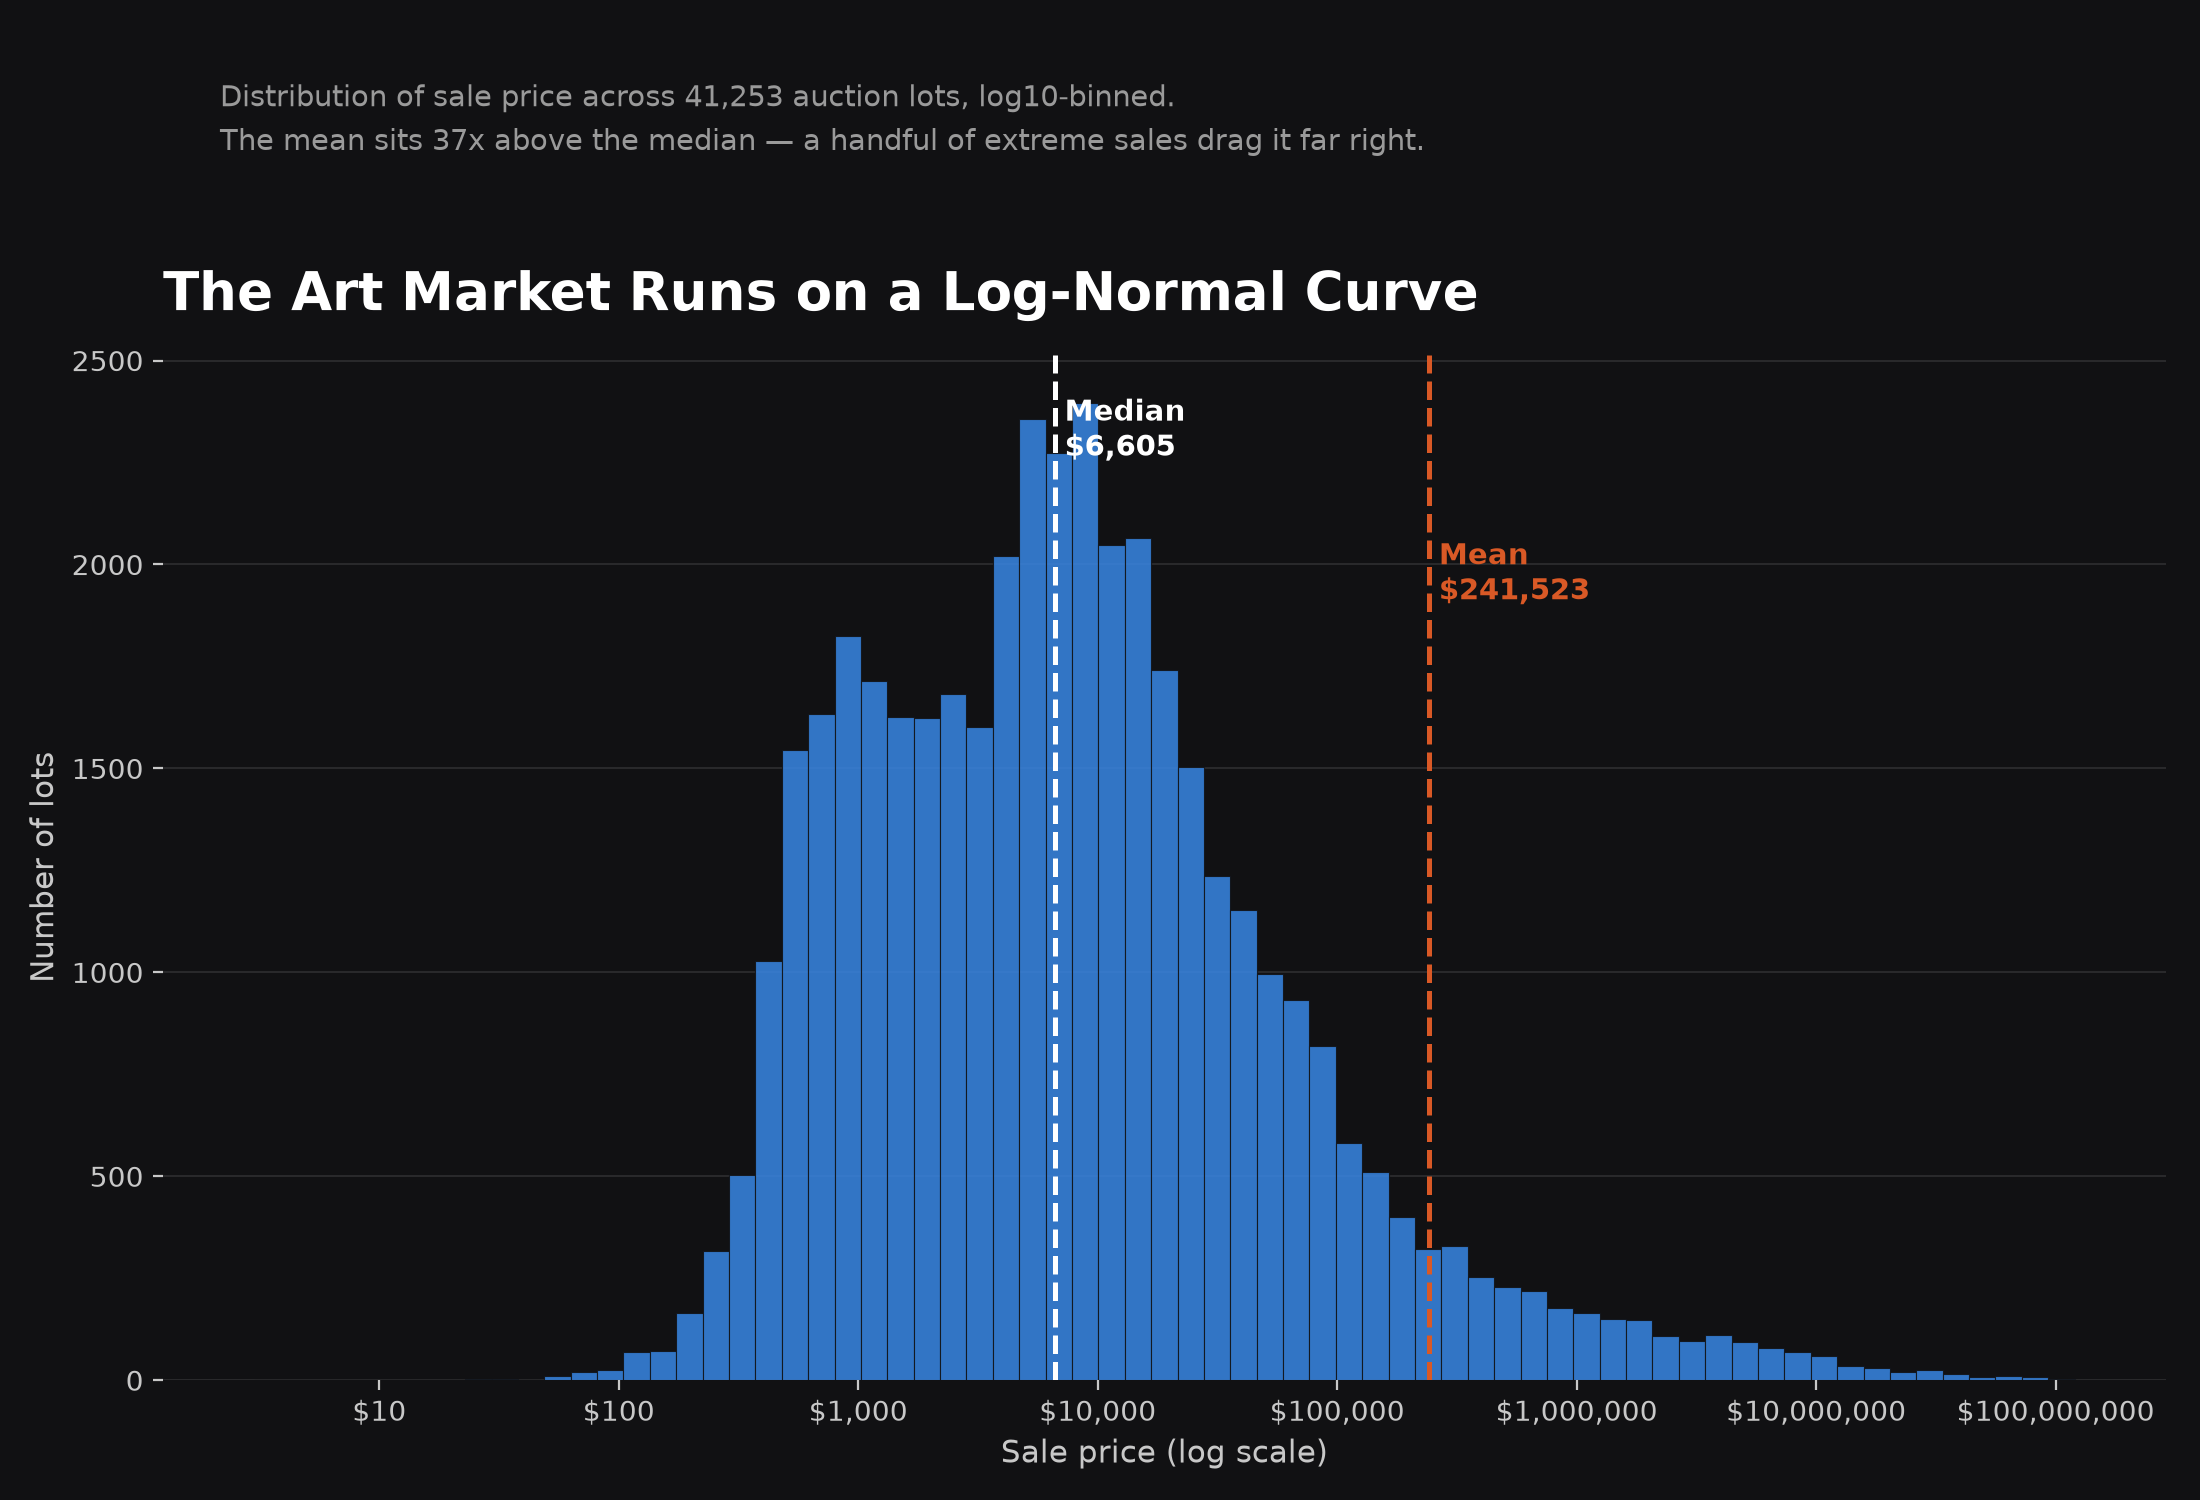Click the x-axis tick label '$100,000,000'
Image resolution: width=2200 pixels, height=1500 pixels.
(x=2055, y=1412)
